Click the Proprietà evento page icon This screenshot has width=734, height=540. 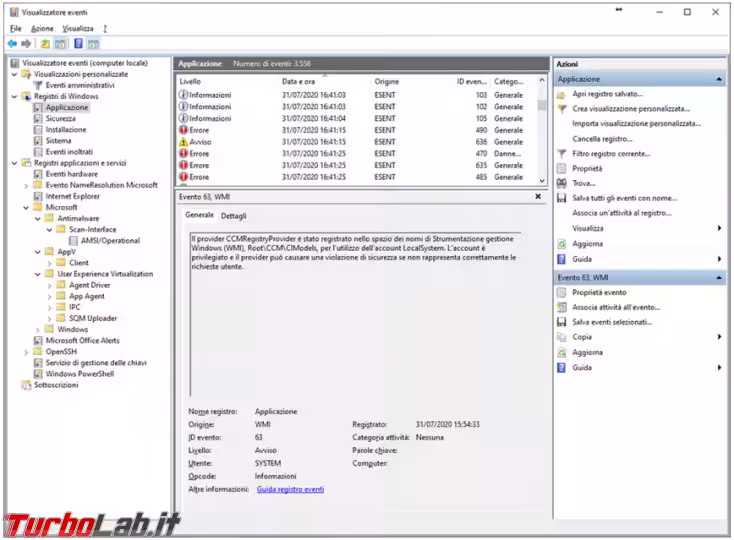point(561,292)
